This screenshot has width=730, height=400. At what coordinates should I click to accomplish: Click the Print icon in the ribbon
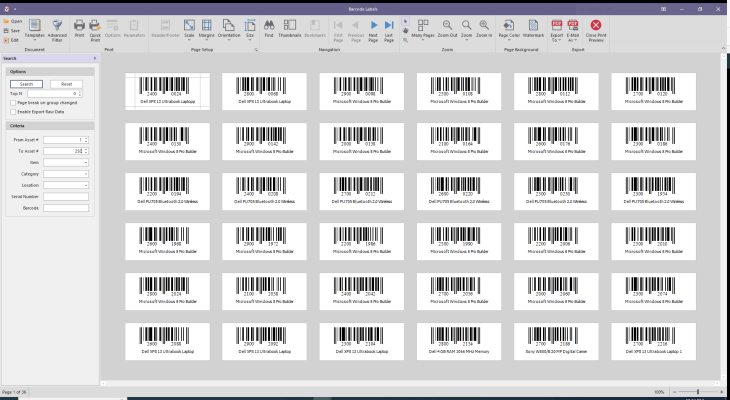pos(80,27)
